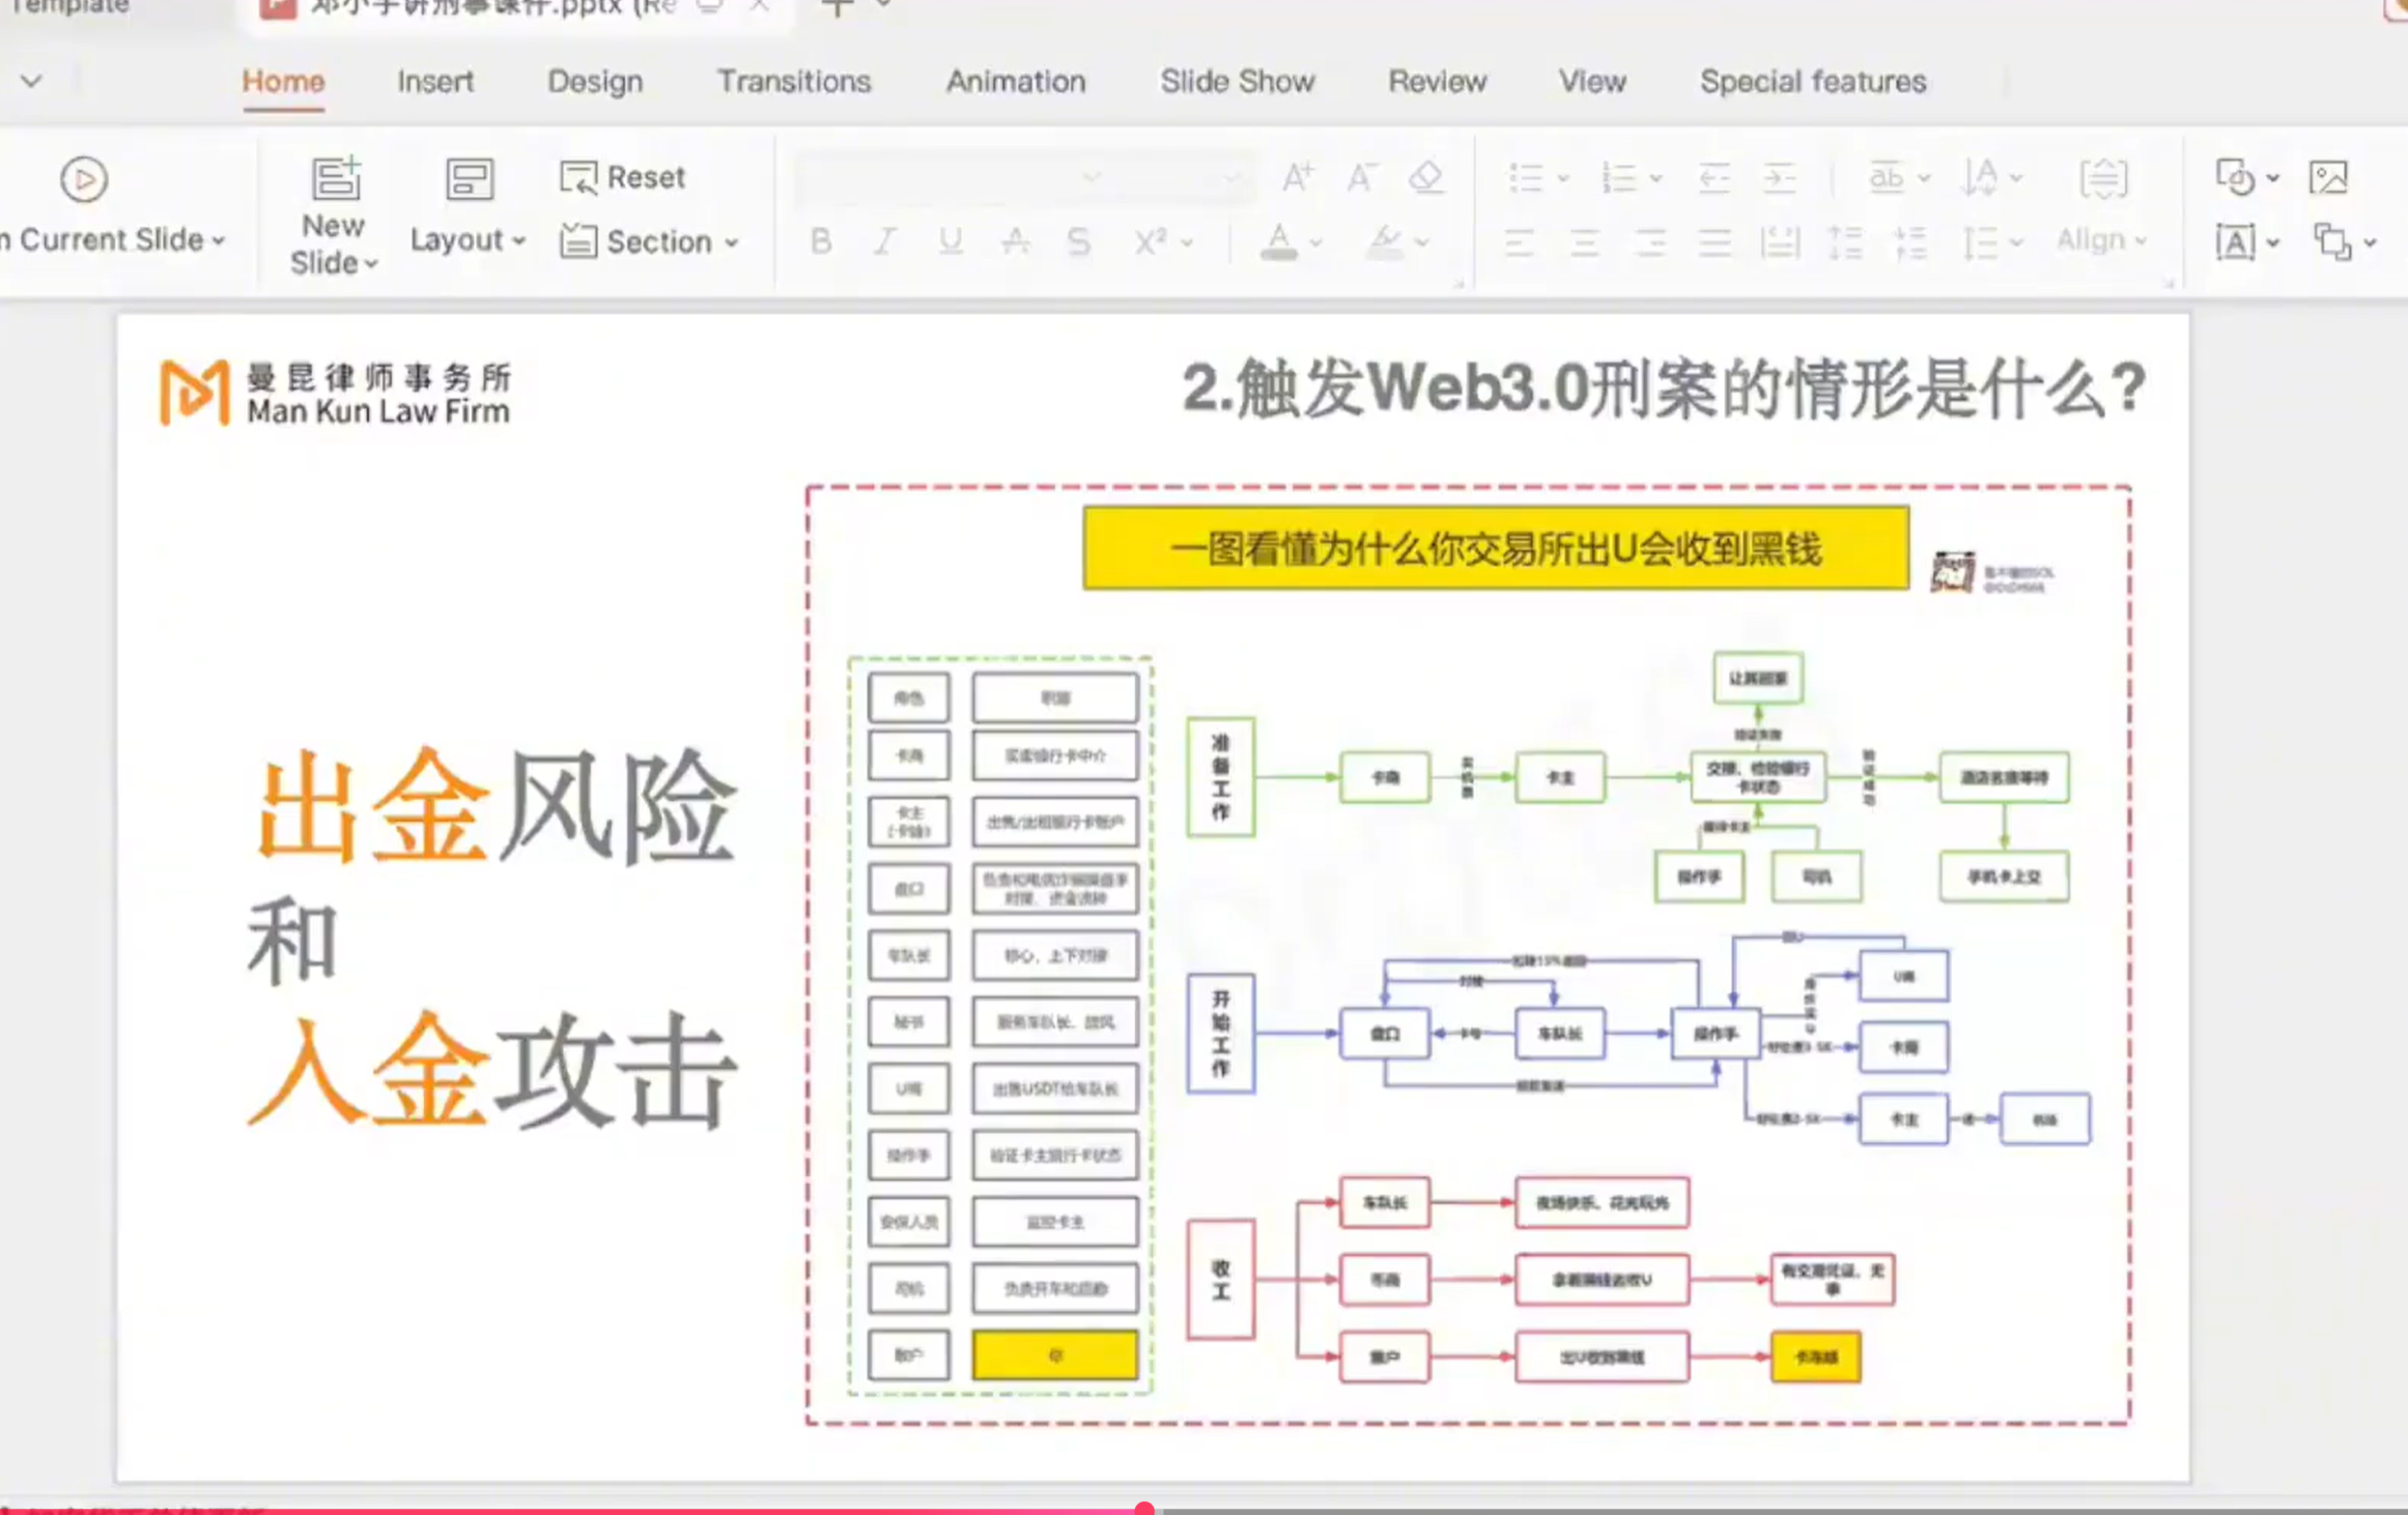Viewport: 2408px width, 1515px height.
Task: Toggle italic formatting
Action: click(x=884, y=241)
